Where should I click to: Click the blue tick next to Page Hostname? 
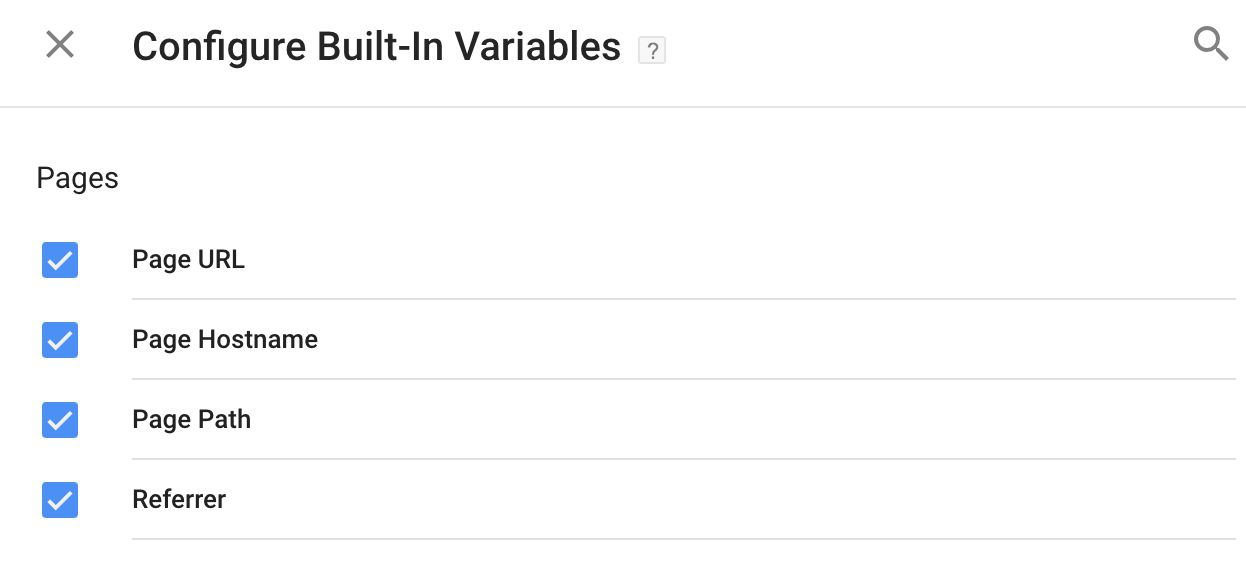(60, 340)
